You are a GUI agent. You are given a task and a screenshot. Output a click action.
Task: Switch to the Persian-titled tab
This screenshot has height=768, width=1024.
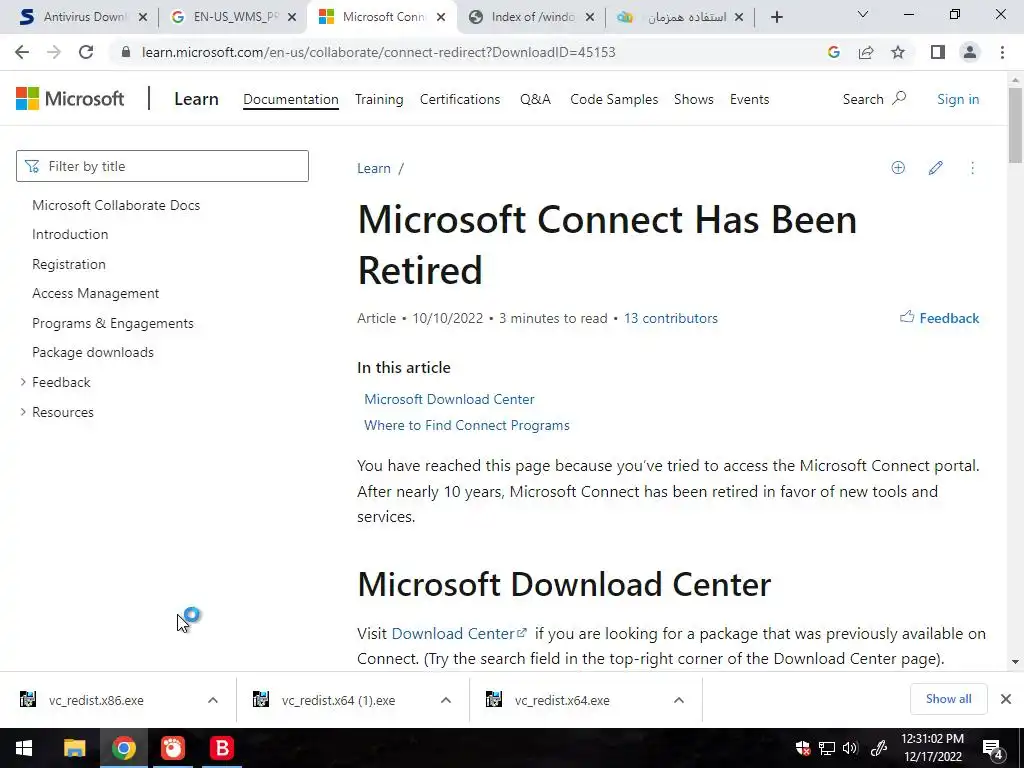coord(679,17)
